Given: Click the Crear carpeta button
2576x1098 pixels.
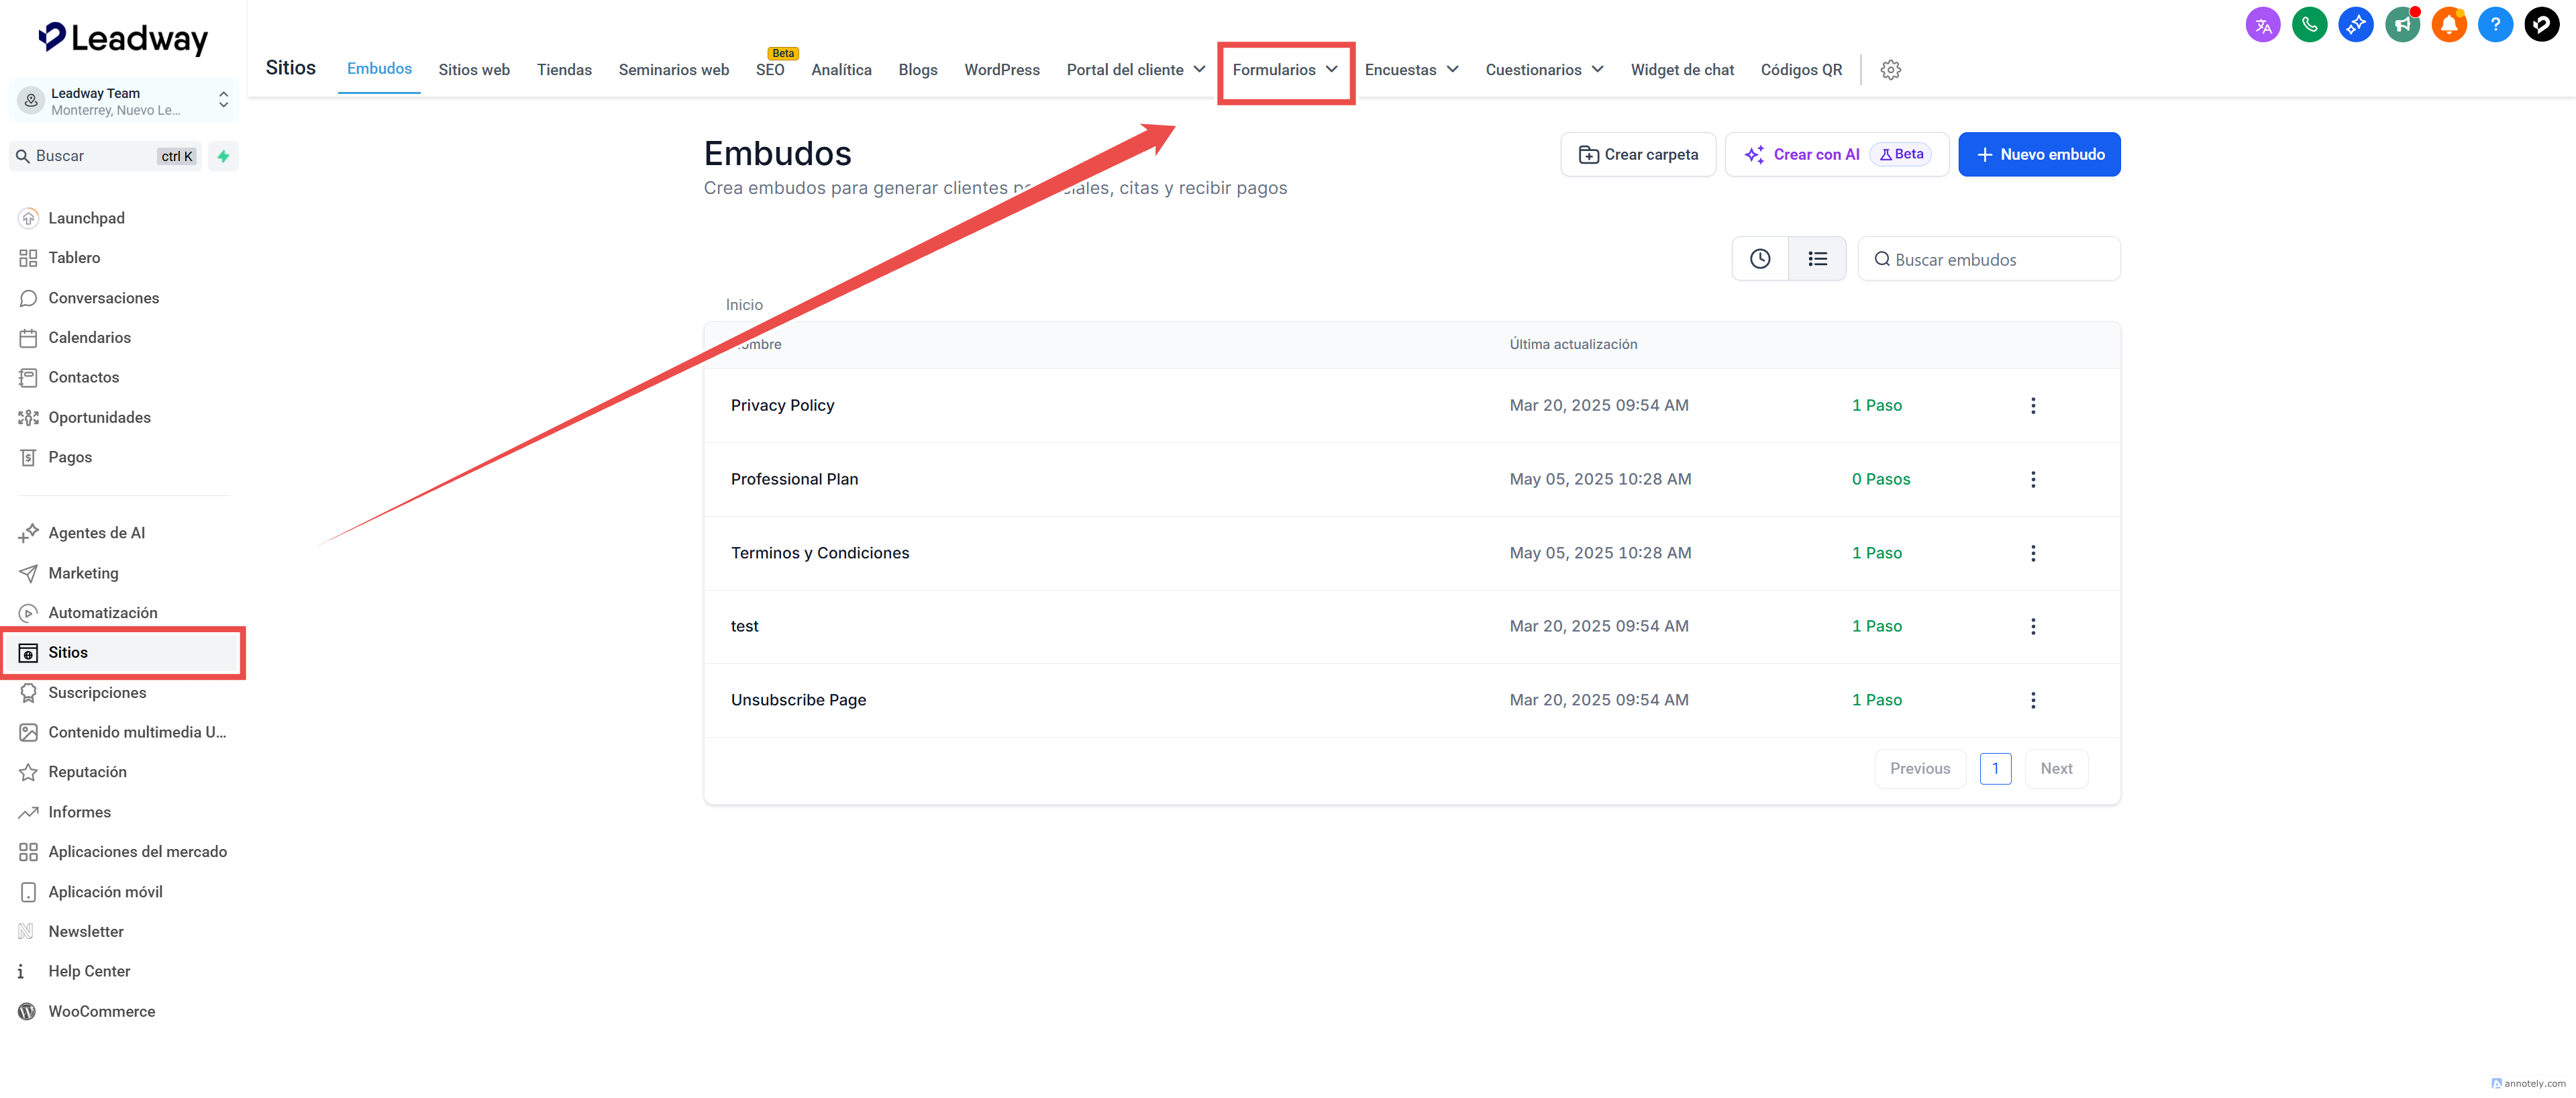Looking at the screenshot, I should pos(1637,154).
